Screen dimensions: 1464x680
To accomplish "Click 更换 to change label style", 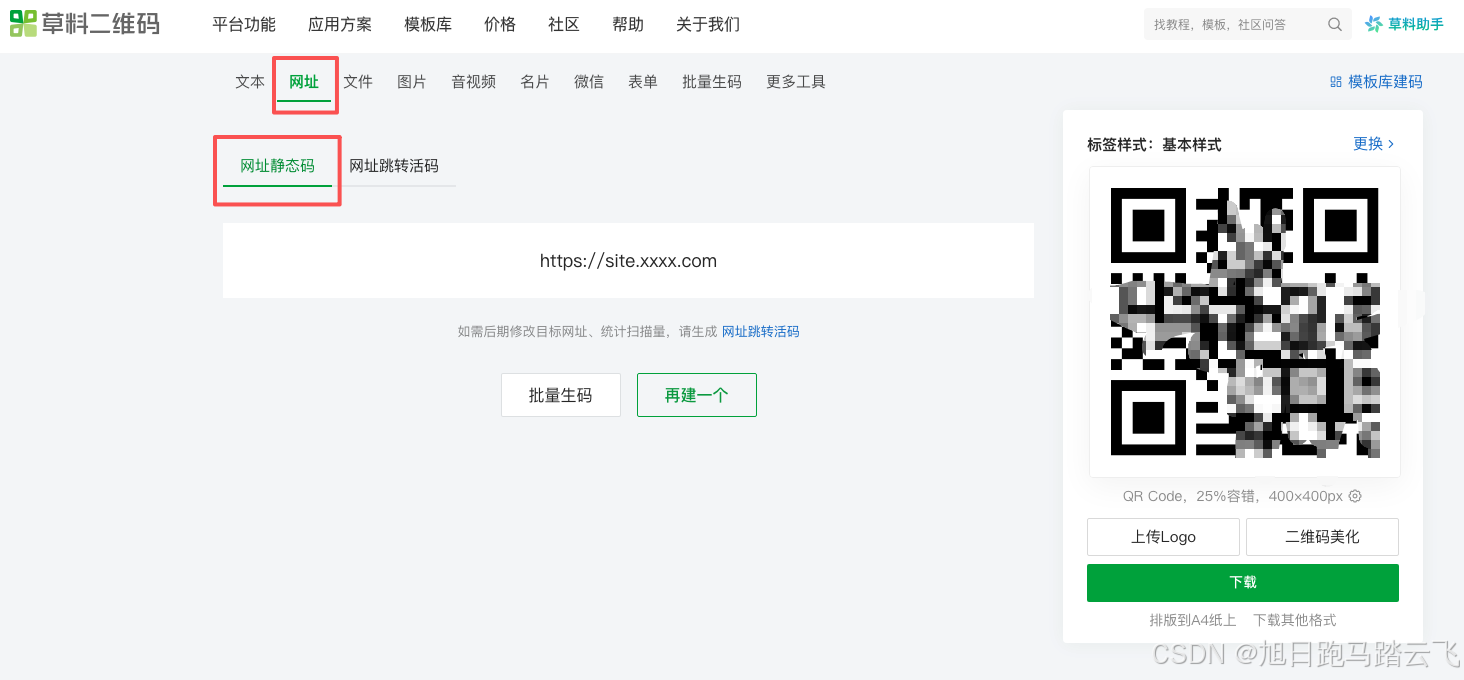I will (x=1374, y=144).
